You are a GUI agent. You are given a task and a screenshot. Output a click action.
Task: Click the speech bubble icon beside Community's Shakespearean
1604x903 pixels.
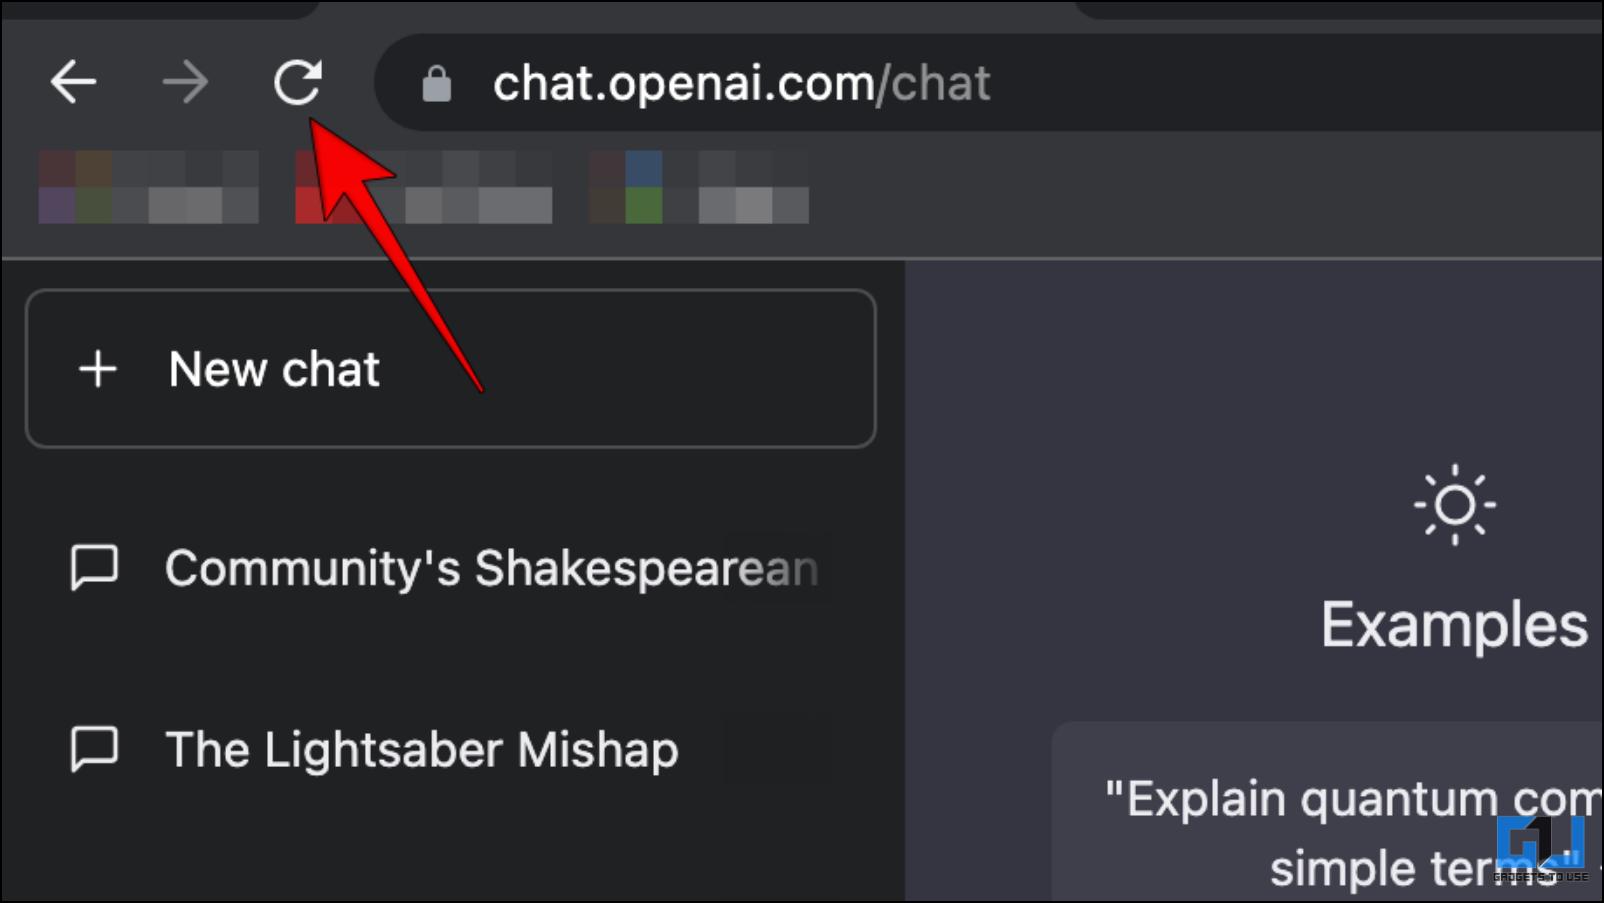click(94, 568)
